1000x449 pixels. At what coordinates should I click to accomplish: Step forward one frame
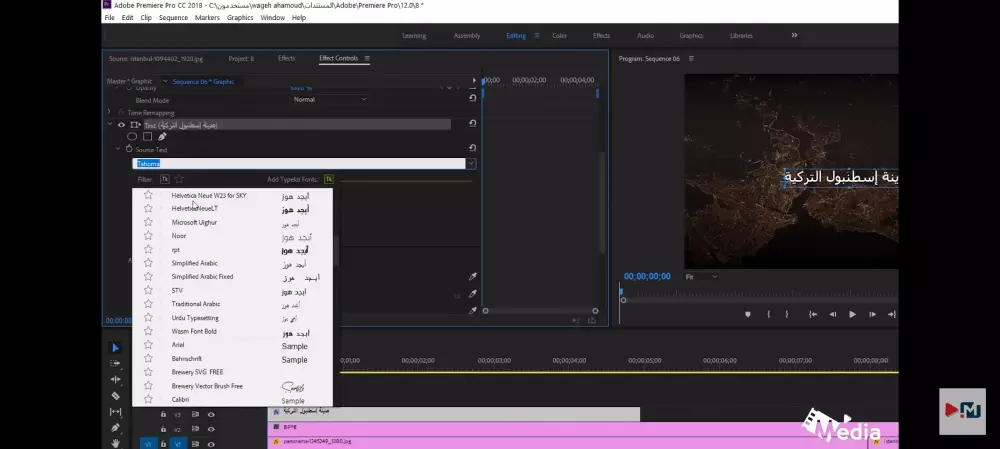tap(872, 314)
